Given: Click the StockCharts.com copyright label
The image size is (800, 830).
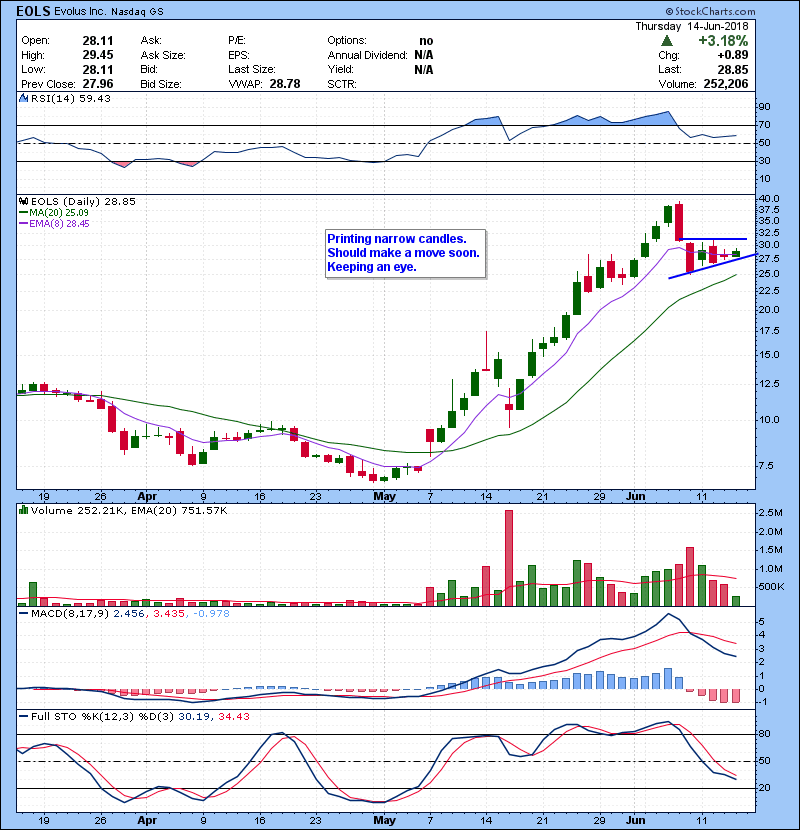Looking at the screenshot, I should pos(711,11).
